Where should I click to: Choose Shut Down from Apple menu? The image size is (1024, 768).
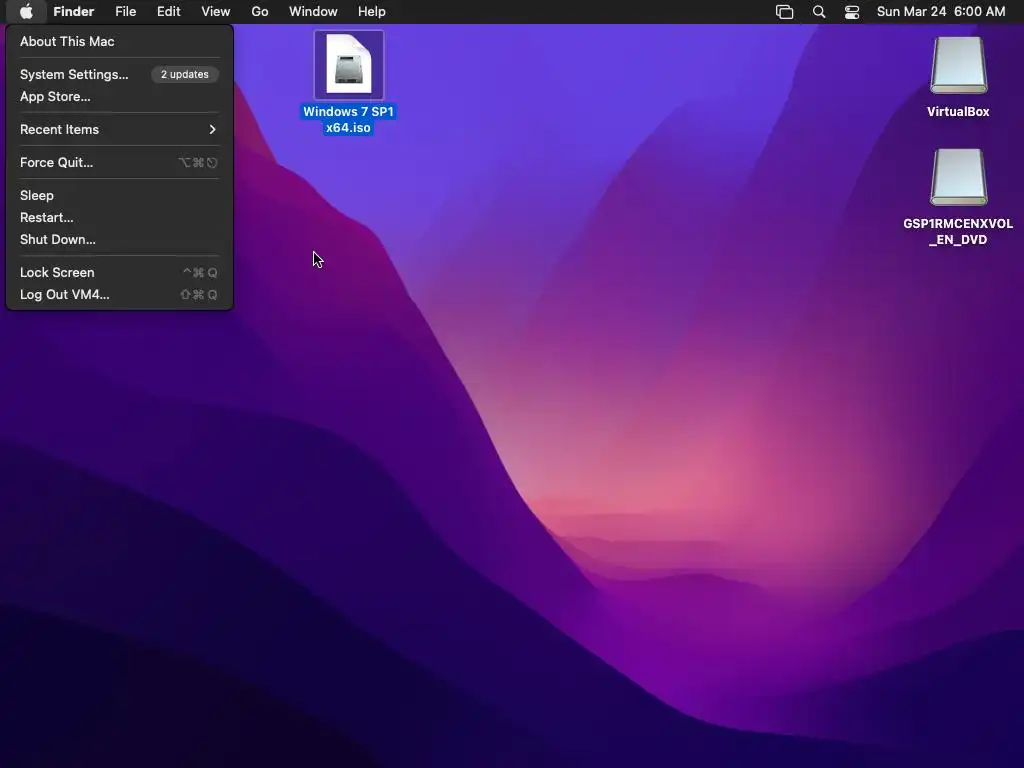[120, 240]
